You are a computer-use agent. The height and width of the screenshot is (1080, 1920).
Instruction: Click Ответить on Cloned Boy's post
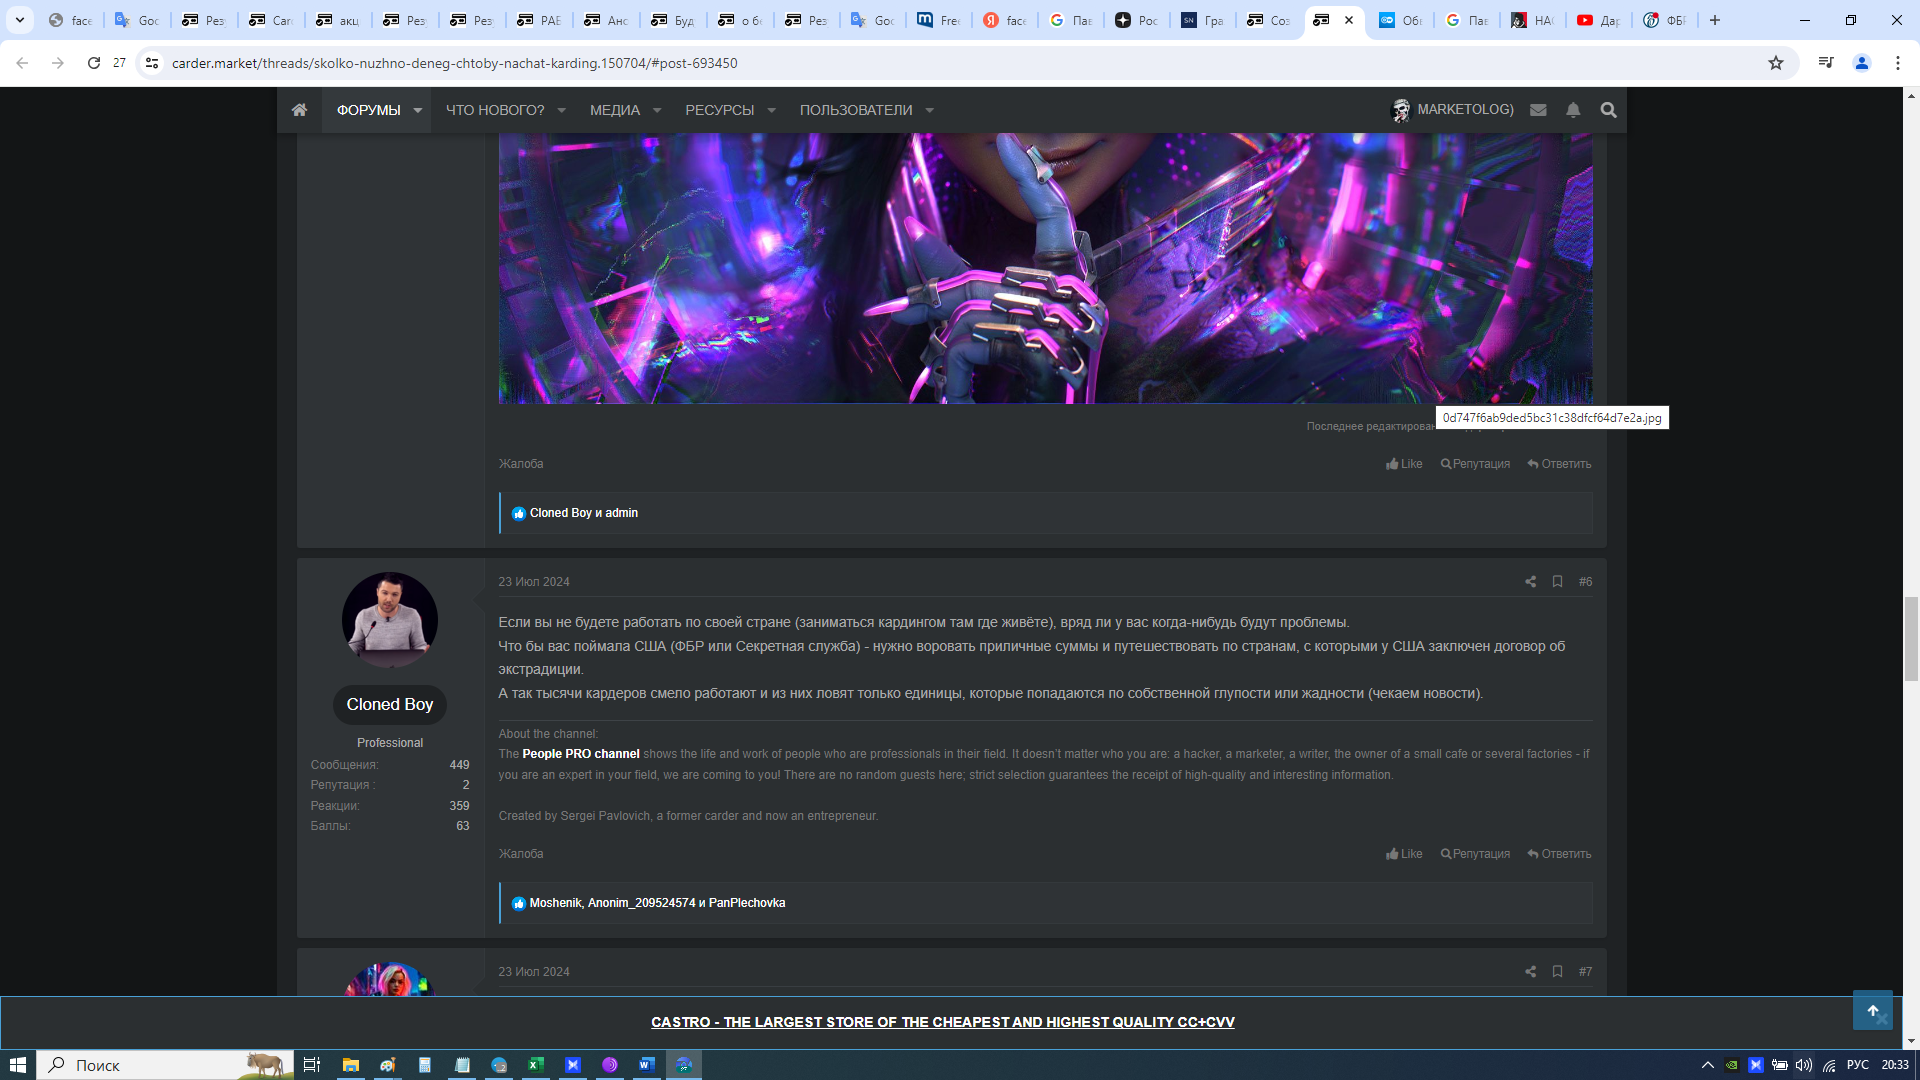coord(1559,854)
